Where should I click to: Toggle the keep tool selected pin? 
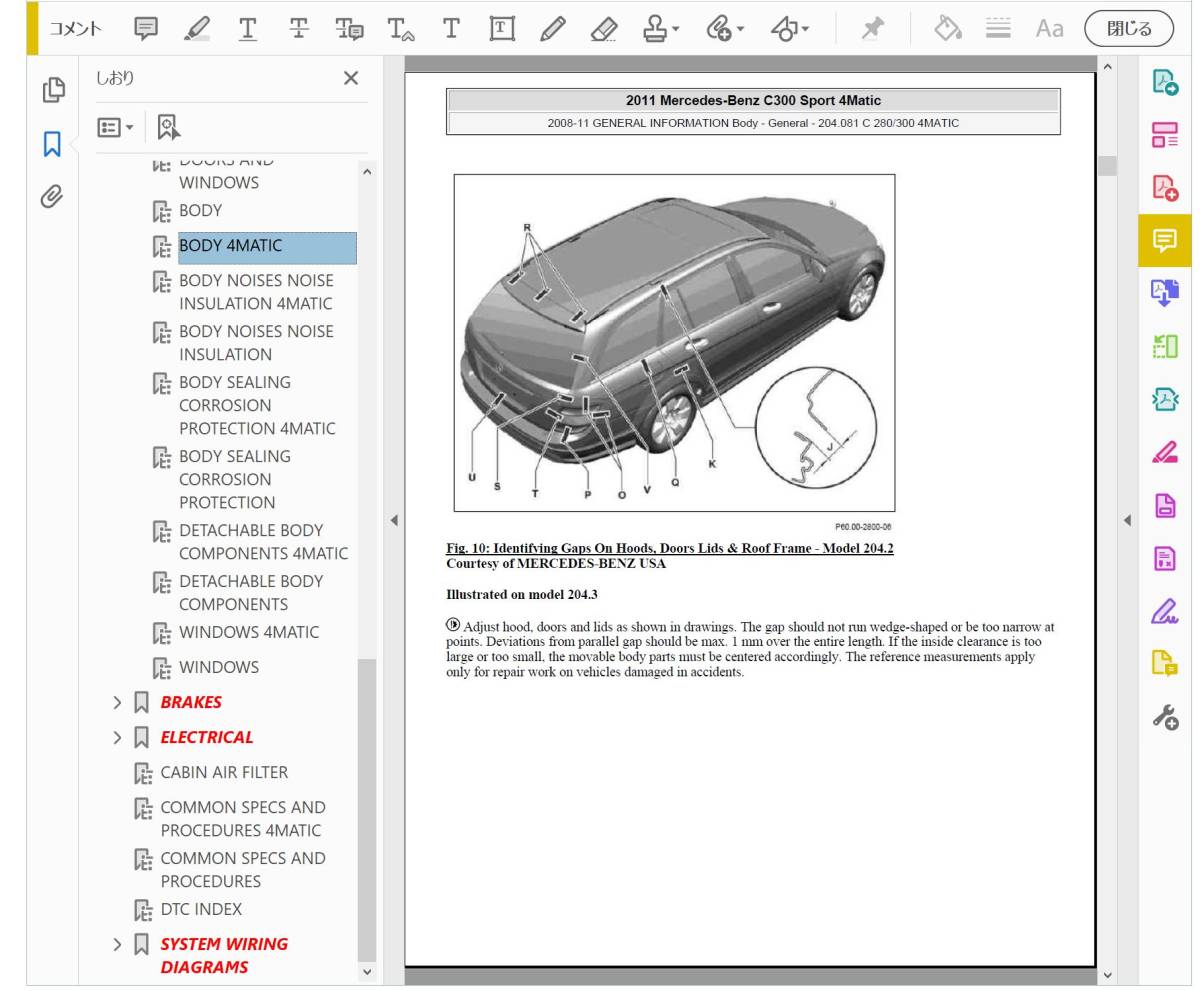point(873,29)
